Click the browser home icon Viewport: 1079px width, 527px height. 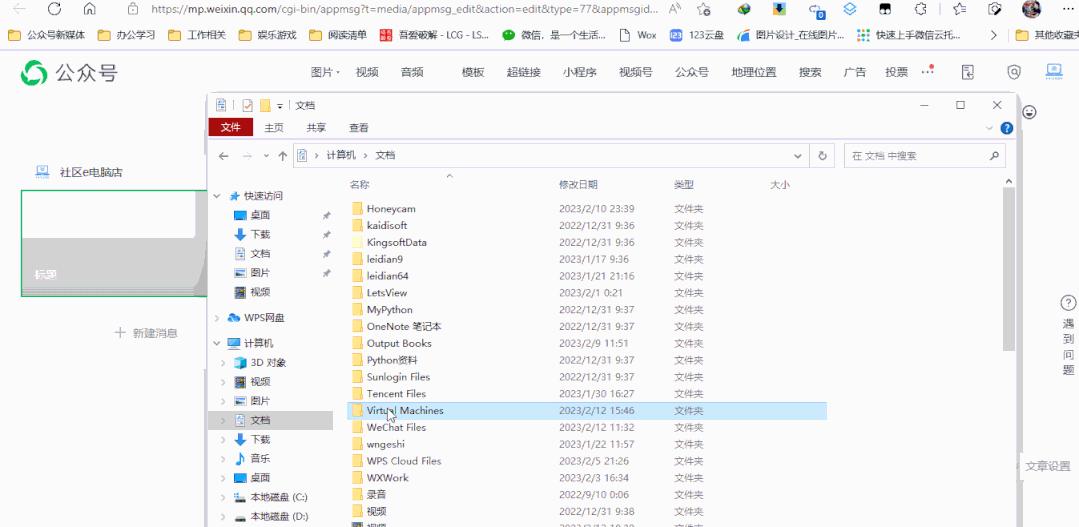[89, 9]
